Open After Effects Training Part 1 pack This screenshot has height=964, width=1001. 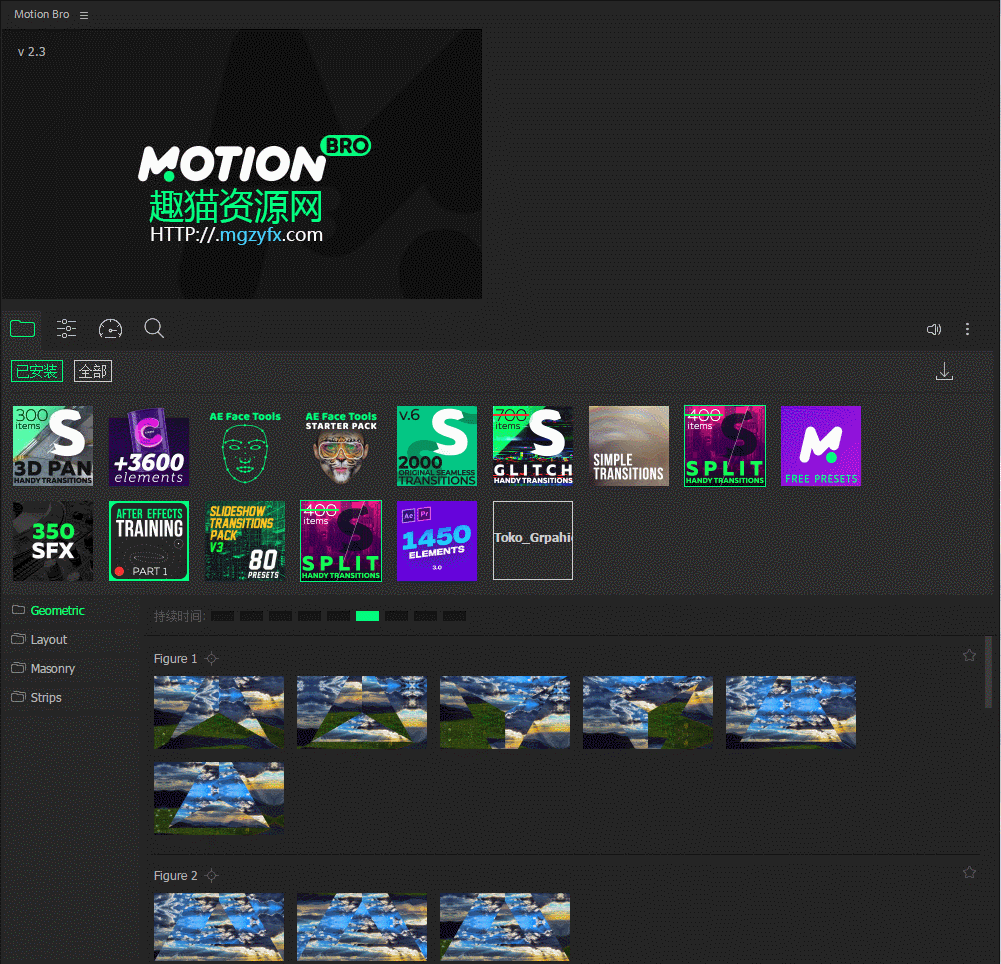[149, 541]
